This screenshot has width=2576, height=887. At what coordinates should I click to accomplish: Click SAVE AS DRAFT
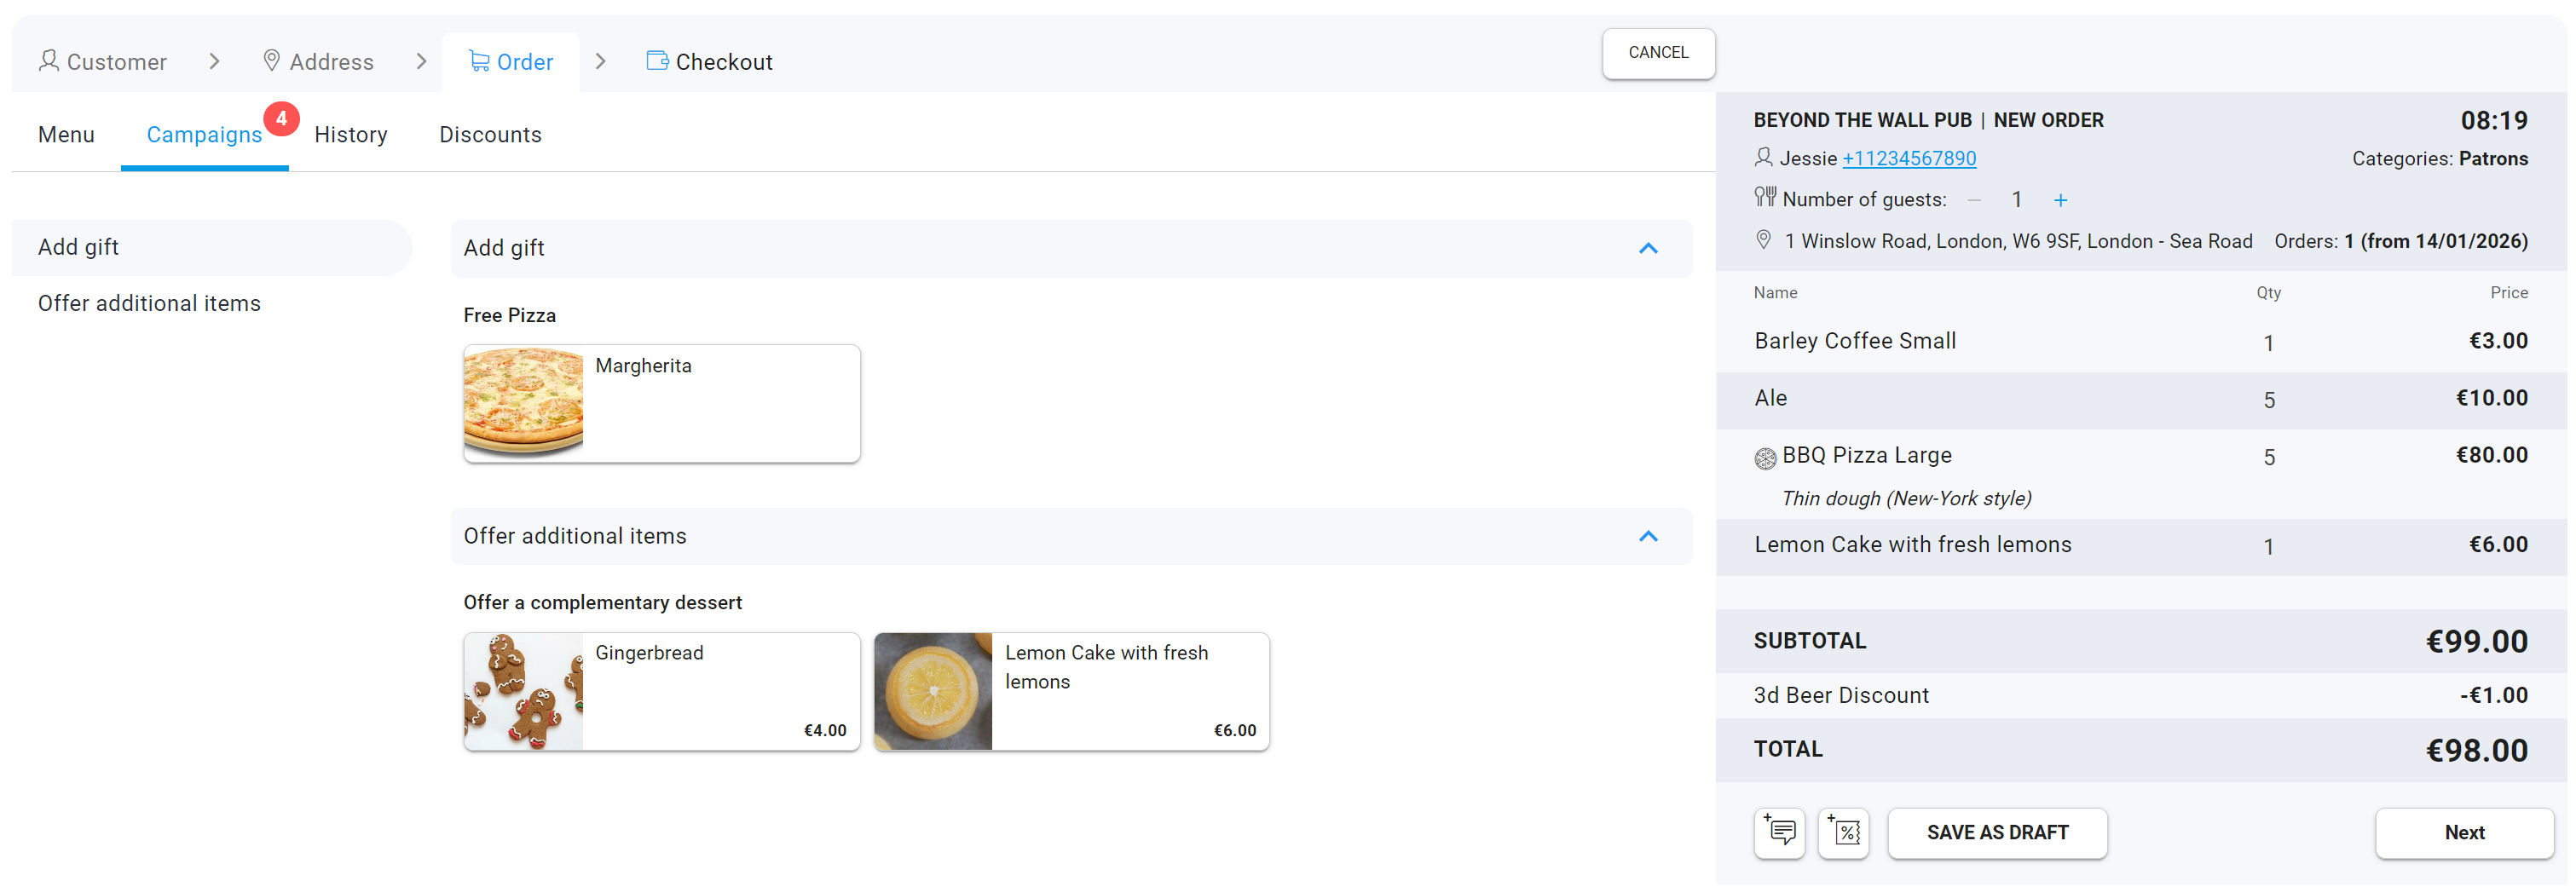(1997, 832)
